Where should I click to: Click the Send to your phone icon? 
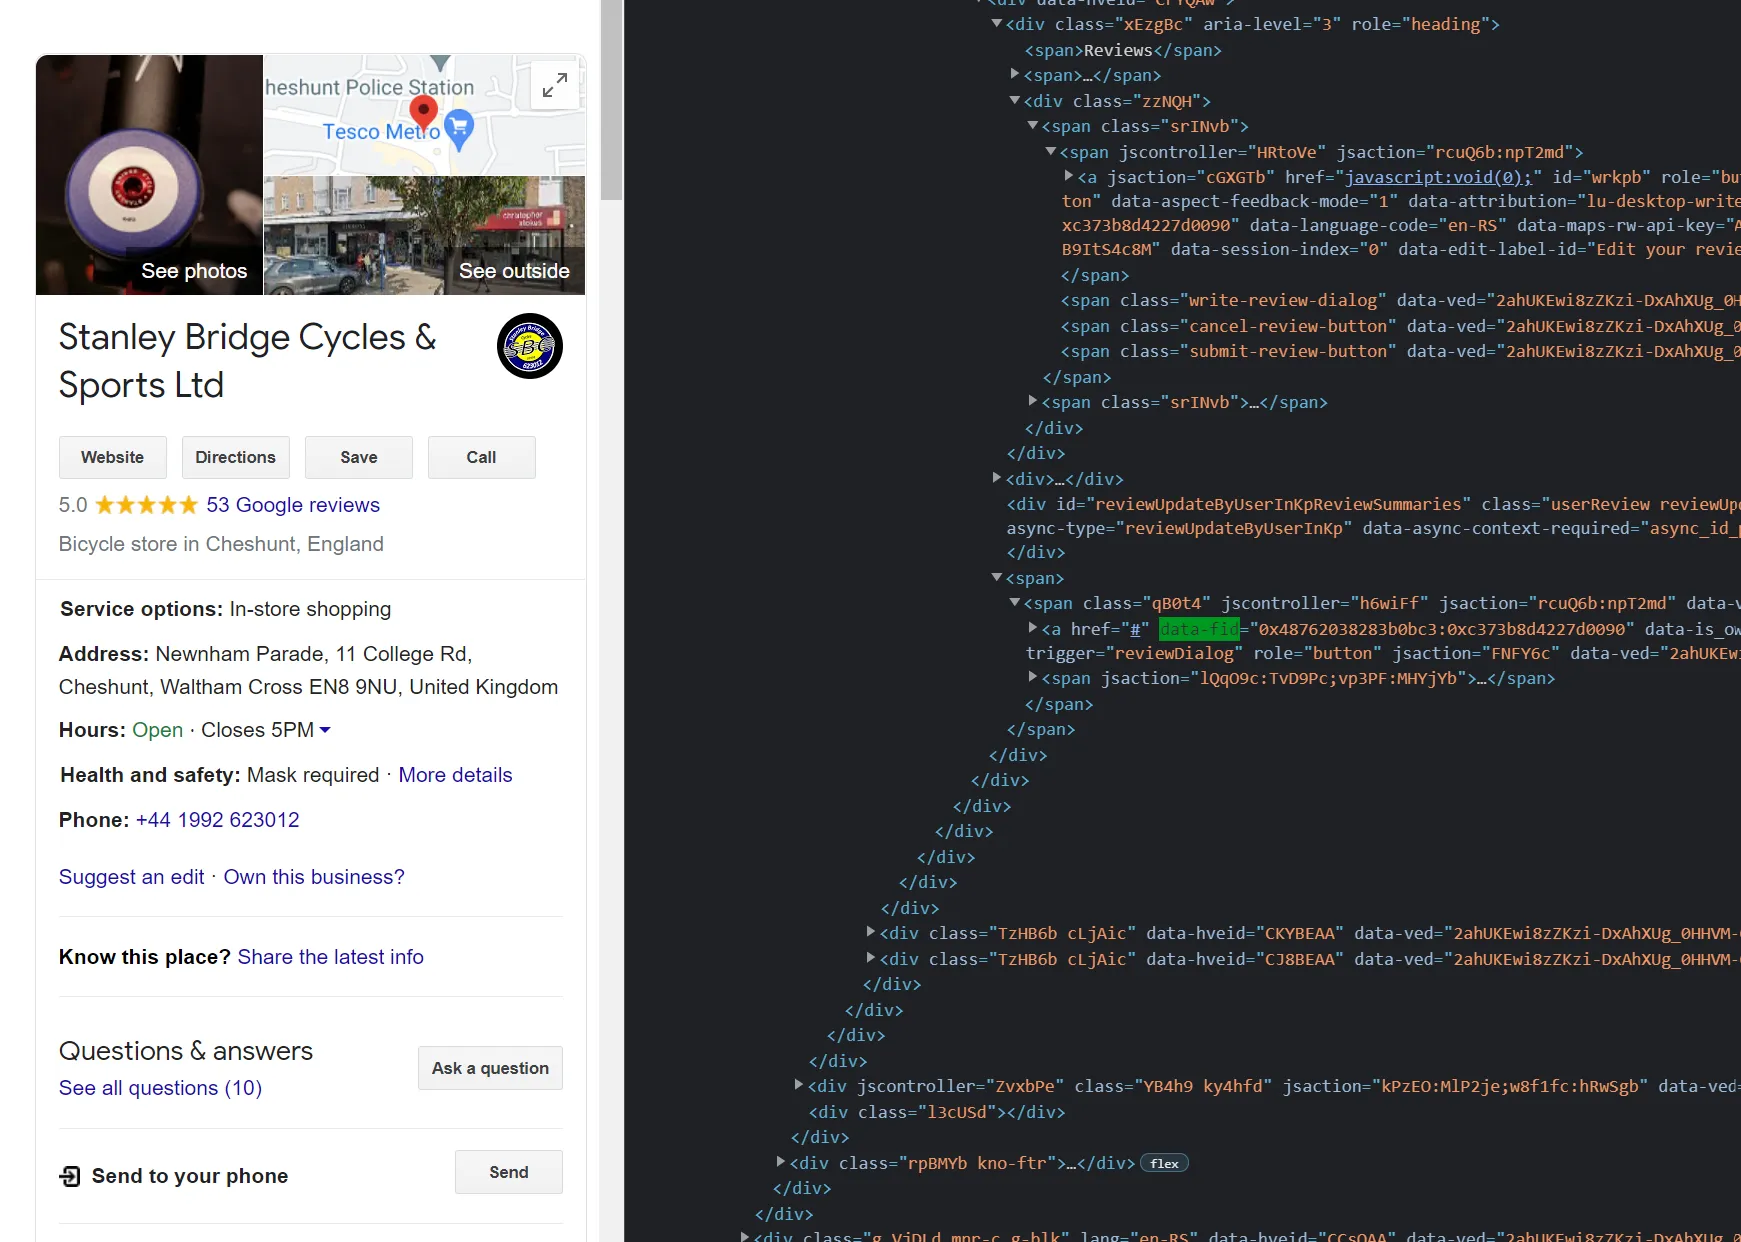point(70,1176)
